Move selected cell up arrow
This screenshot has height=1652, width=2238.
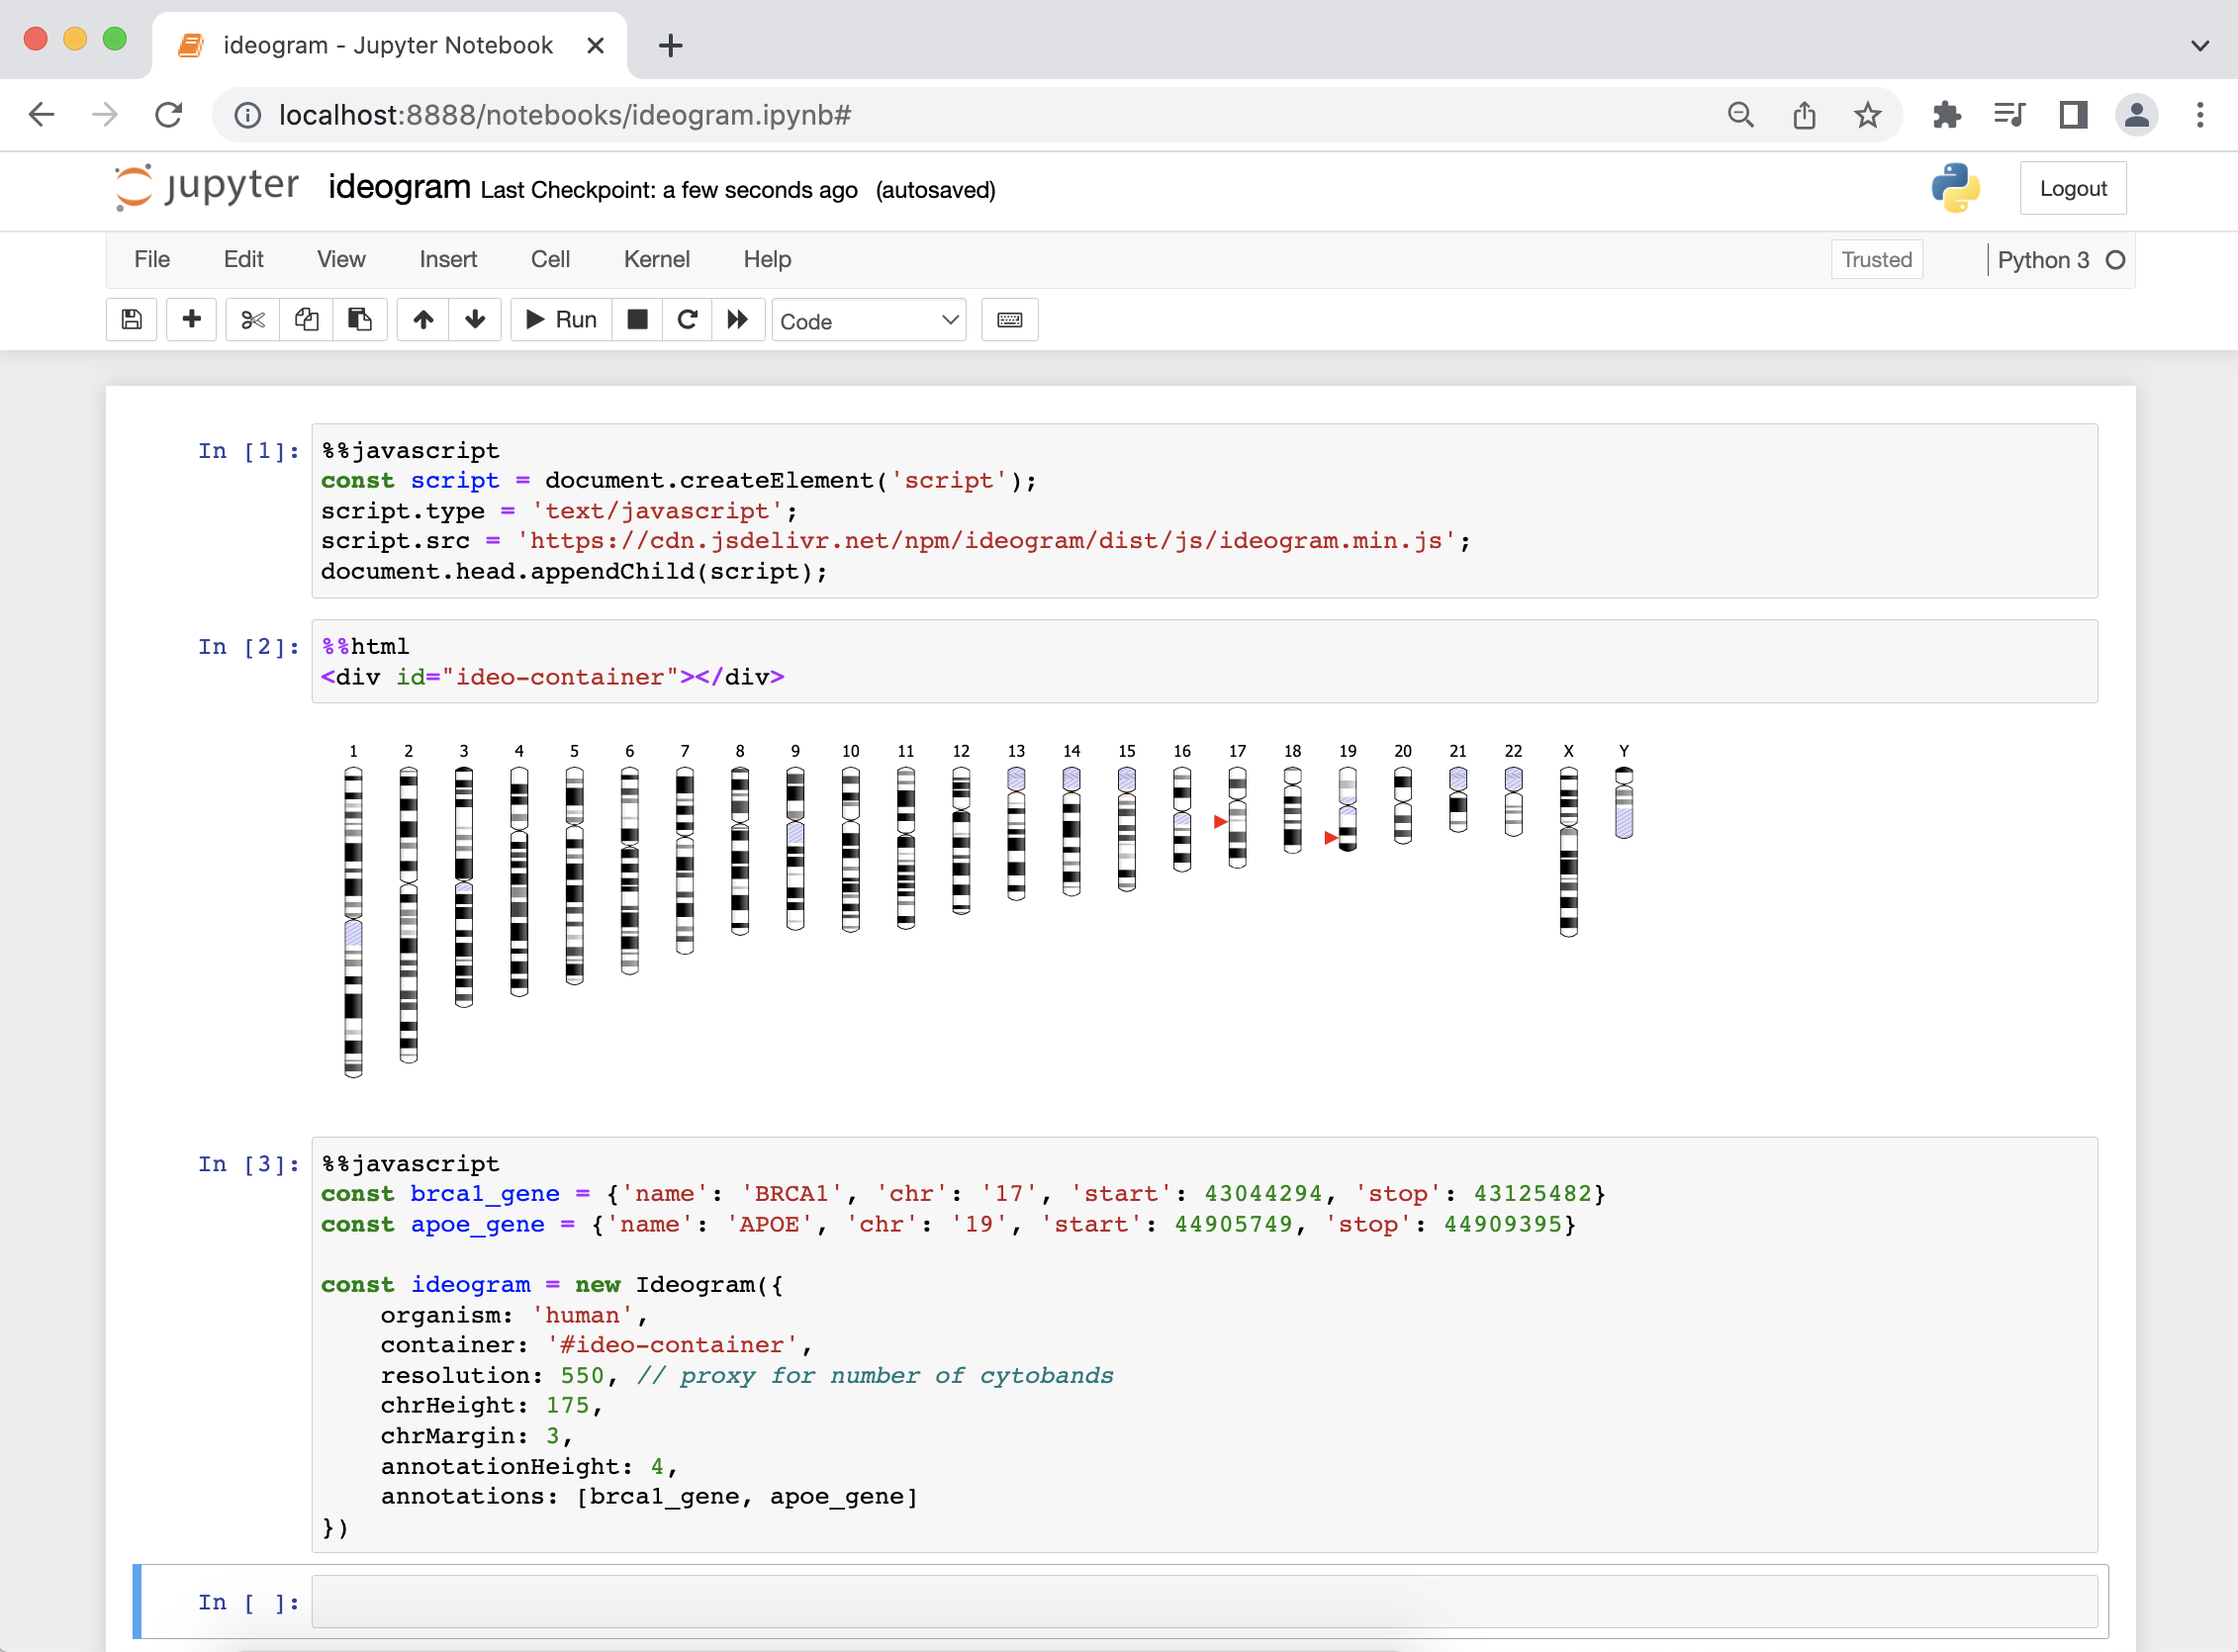click(423, 320)
